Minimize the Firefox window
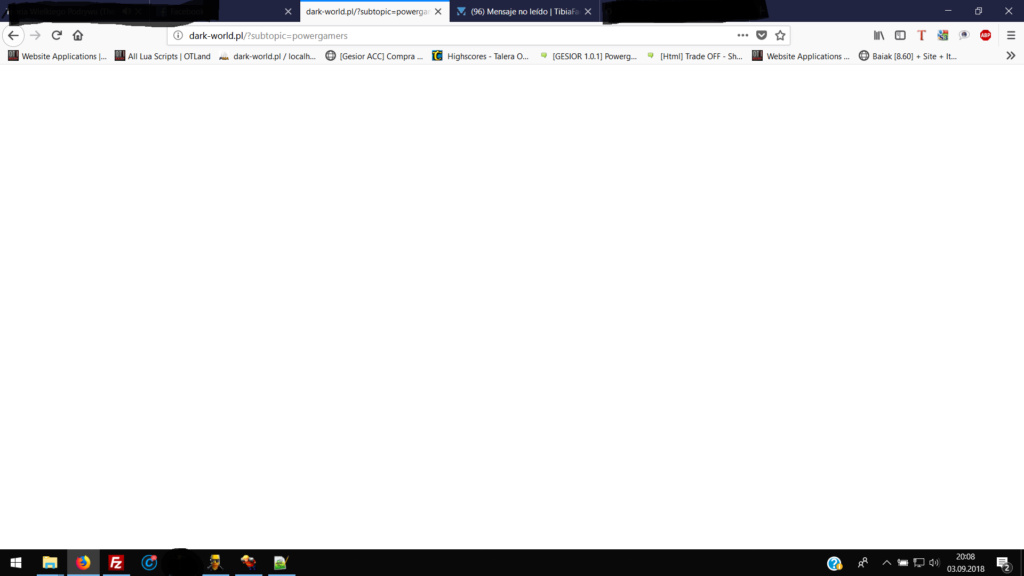 pos(948,11)
